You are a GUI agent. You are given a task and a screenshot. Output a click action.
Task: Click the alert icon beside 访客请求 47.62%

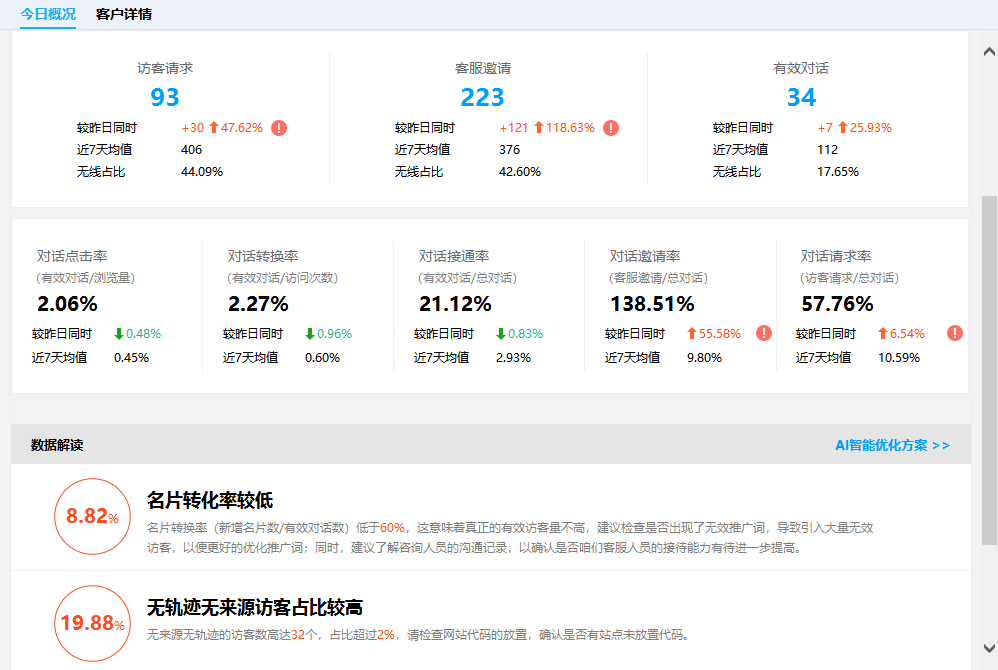click(x=279, y=128)
